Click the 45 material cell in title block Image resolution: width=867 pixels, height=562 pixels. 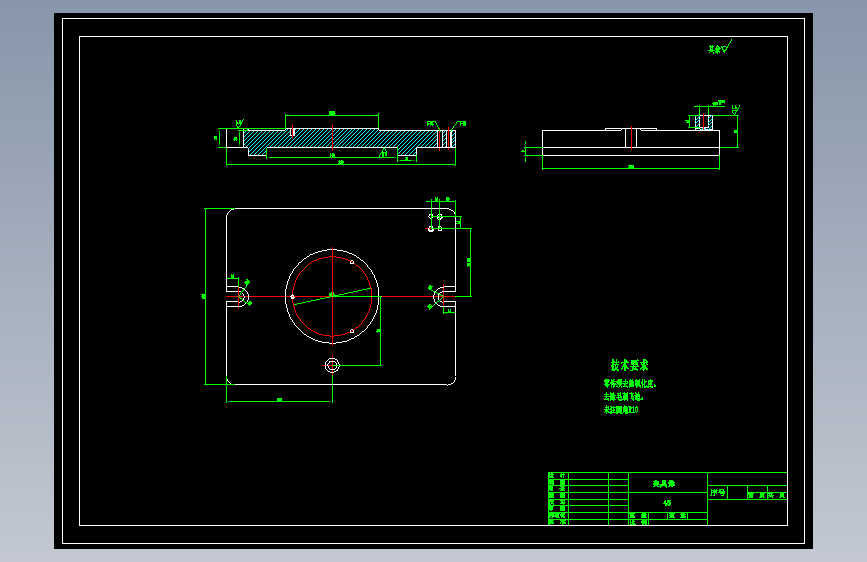click(667, 503)
